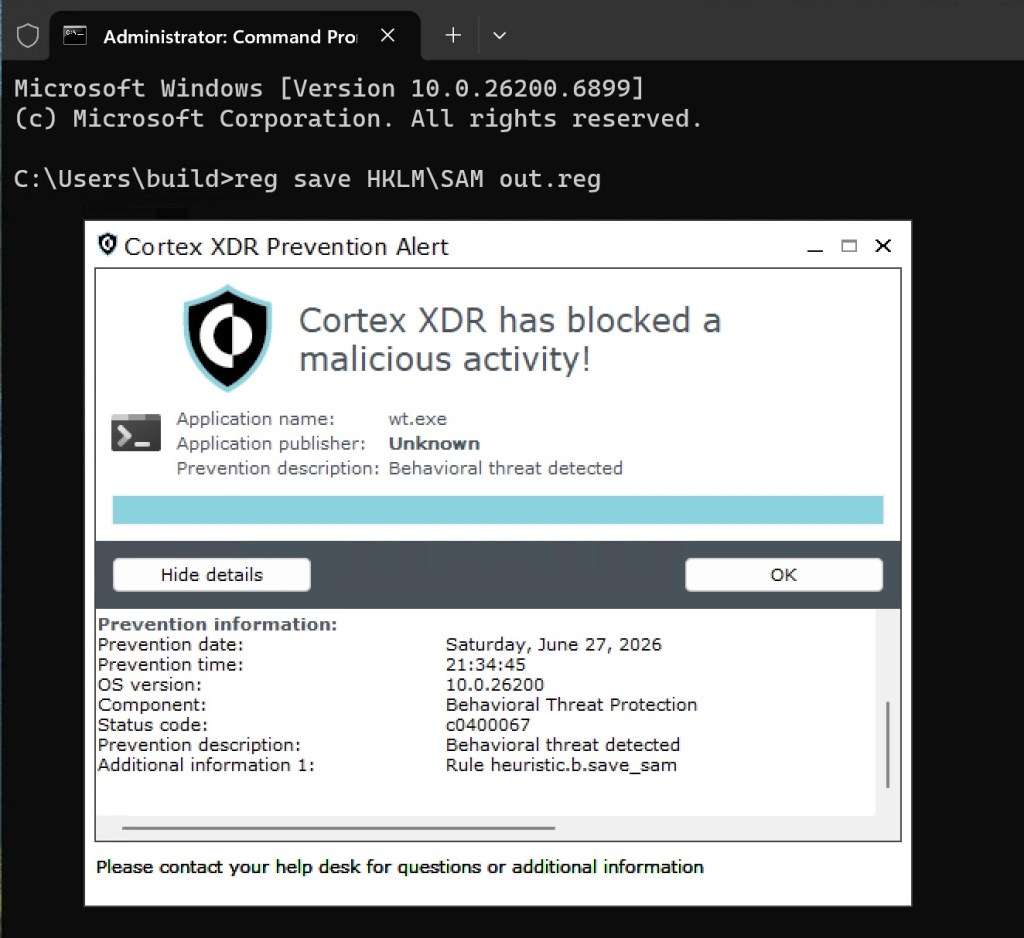Click the 'Additional information 1:' label
Image resolution: width=1024 pixels, height=938 pixels.
tap(206, 765)
